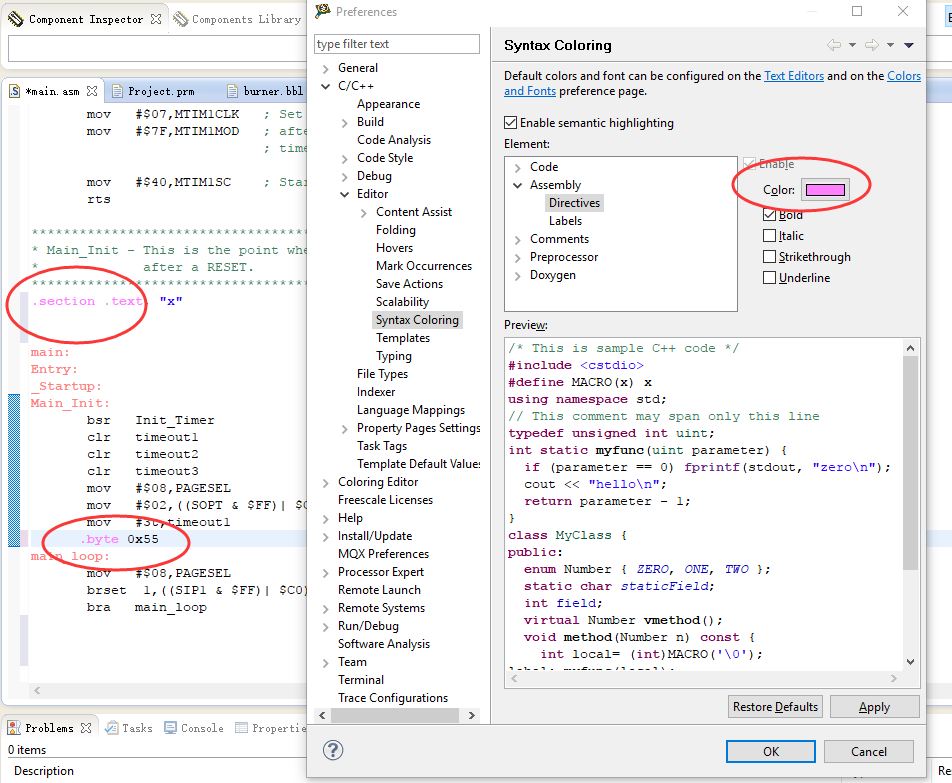Viewport: 952px width, 783px height.
Task: Select the Folding preference page
Action: tap(395, 230)
